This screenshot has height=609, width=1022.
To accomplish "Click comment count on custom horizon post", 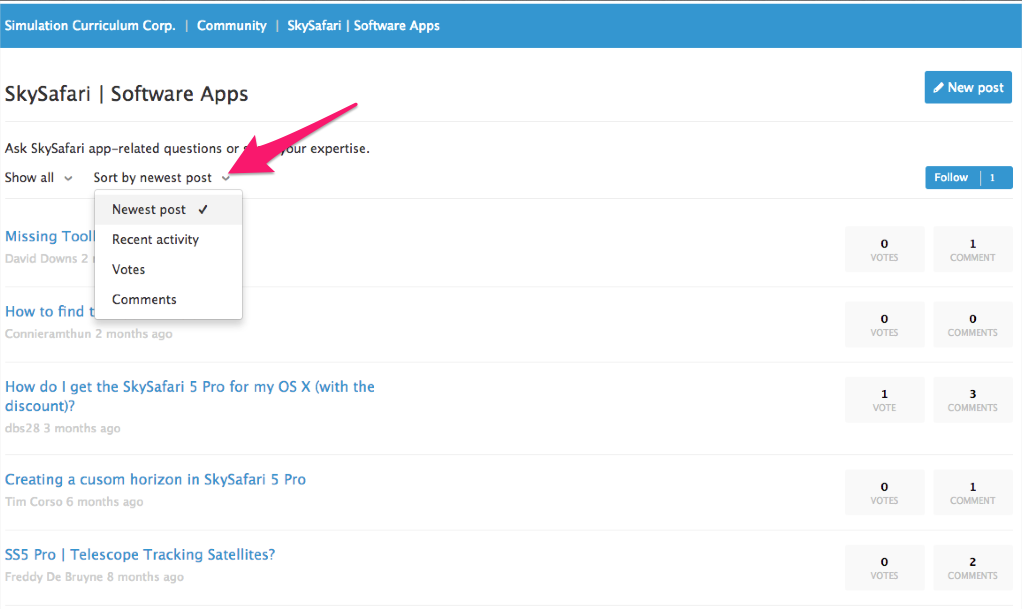I will pos(972,492).
